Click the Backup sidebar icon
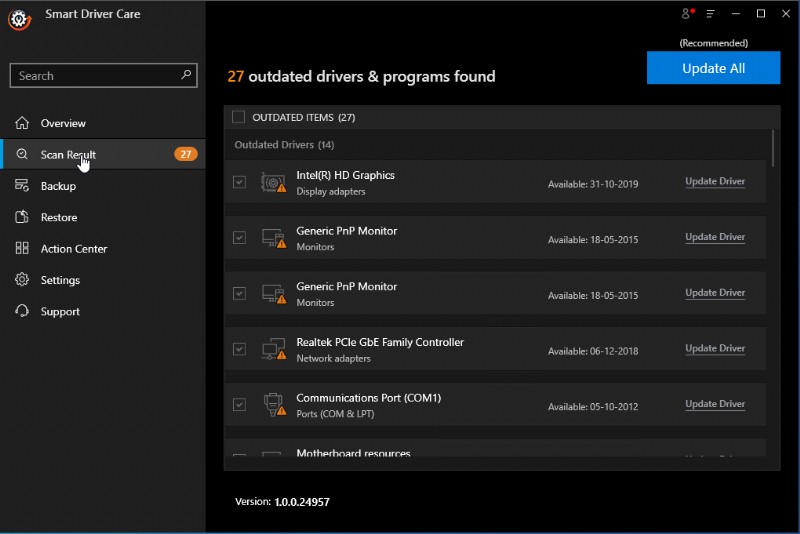This screenshot has width=800, height=534. (x=22, y=186)
